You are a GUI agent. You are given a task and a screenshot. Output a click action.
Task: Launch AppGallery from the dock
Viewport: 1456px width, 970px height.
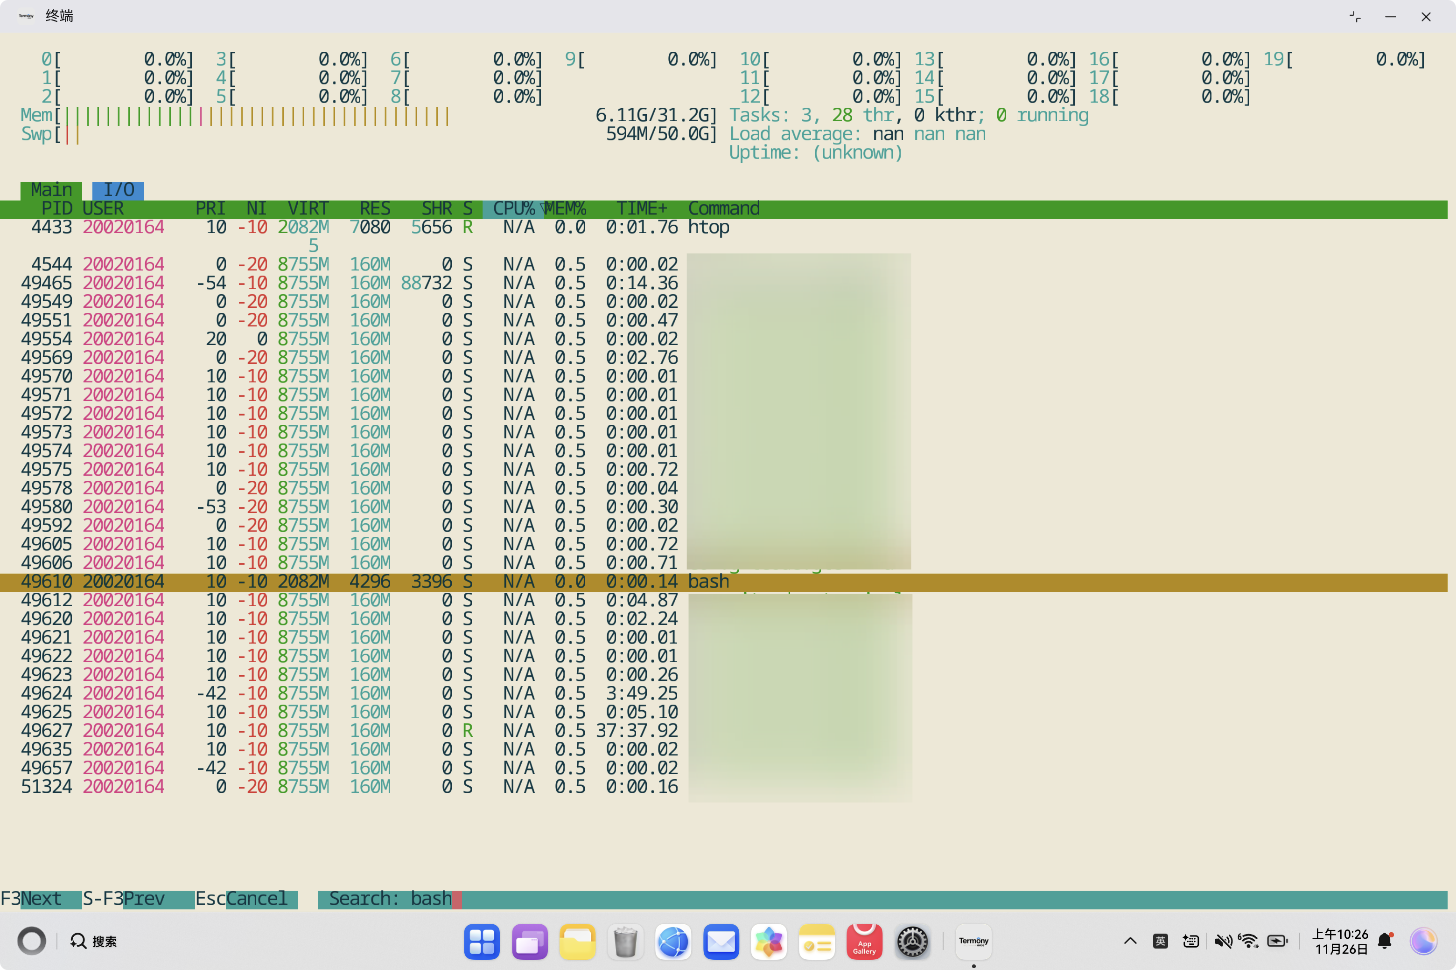pyautogui.click(x=865, y=942)
